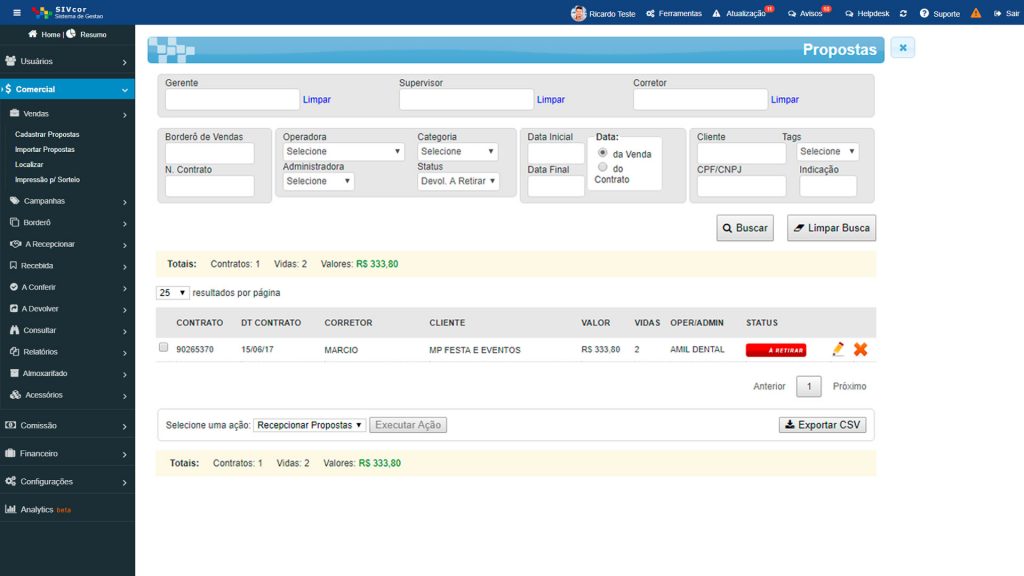Open the Recebida sidebar menu
The width and height of the screenshot is (1024, 576).
coord(67,265)
